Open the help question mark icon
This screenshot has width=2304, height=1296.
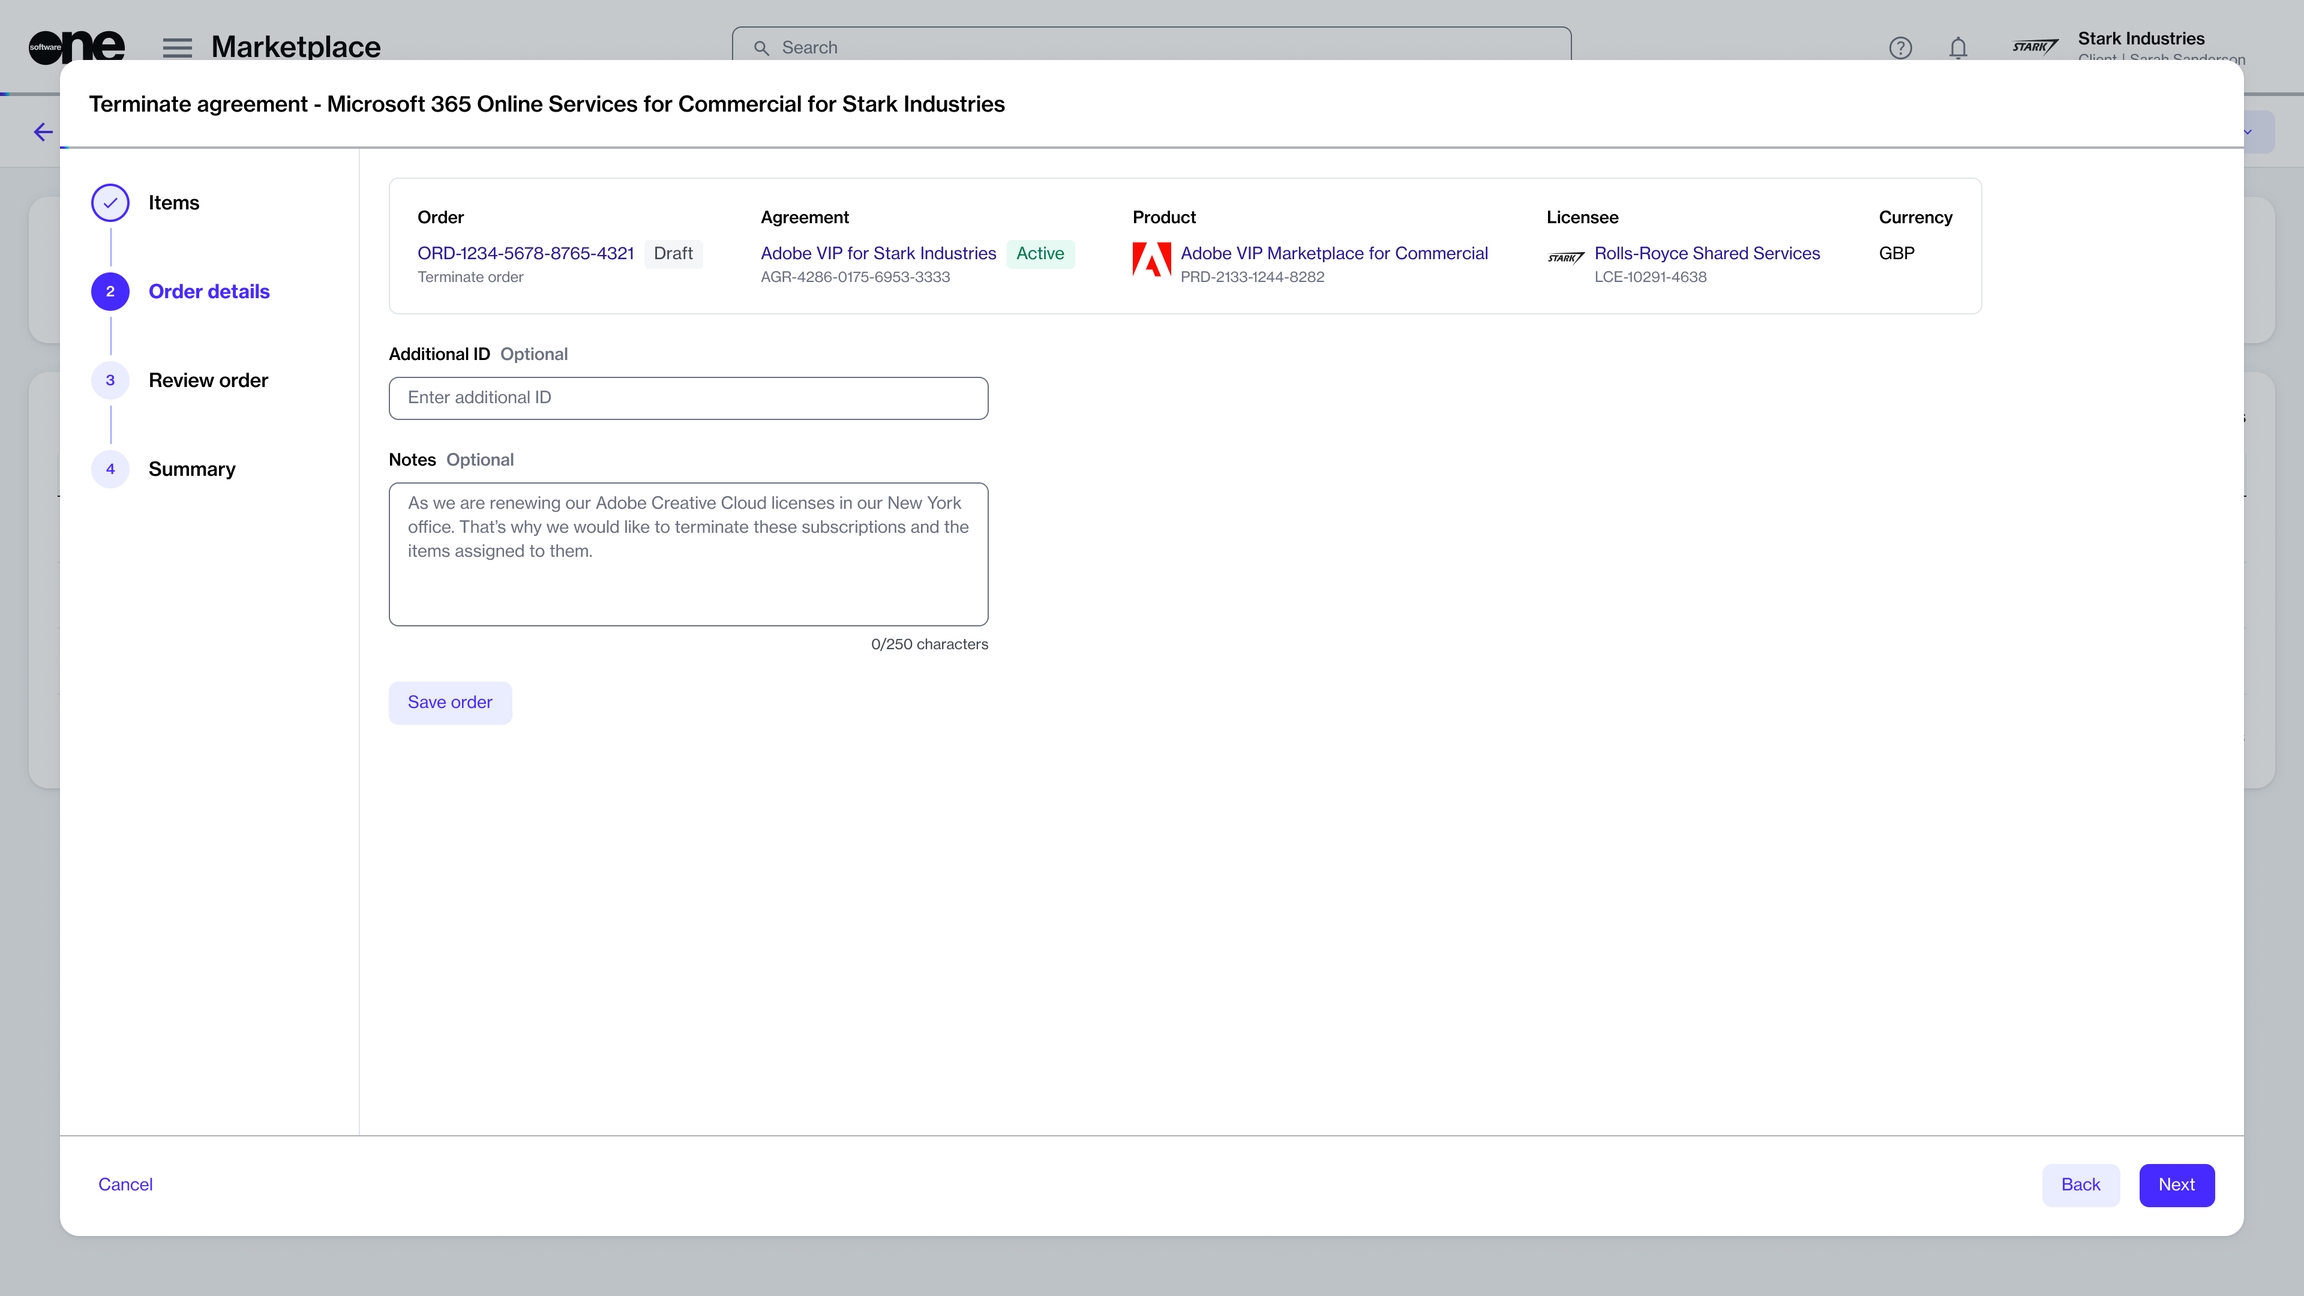click(1900, 47)
